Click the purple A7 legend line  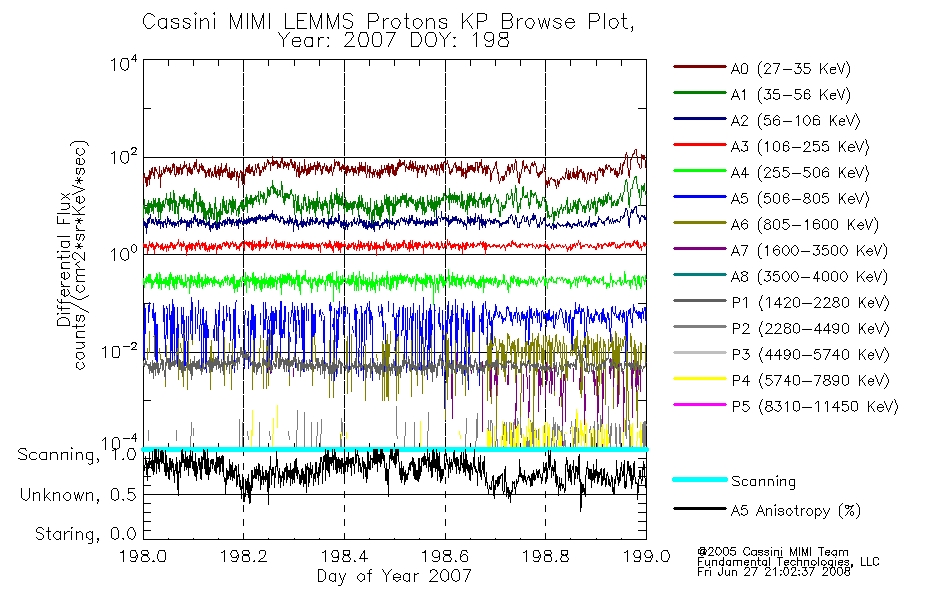(x=699, y=248)
